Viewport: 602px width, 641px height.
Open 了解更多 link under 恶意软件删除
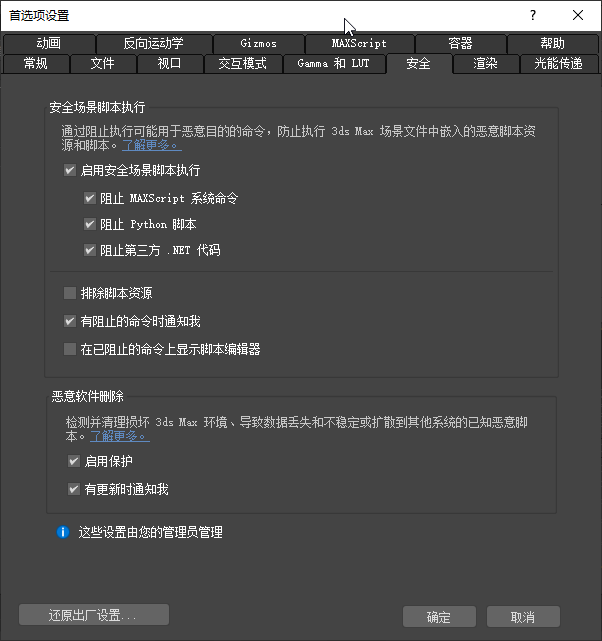click(120, 436)
